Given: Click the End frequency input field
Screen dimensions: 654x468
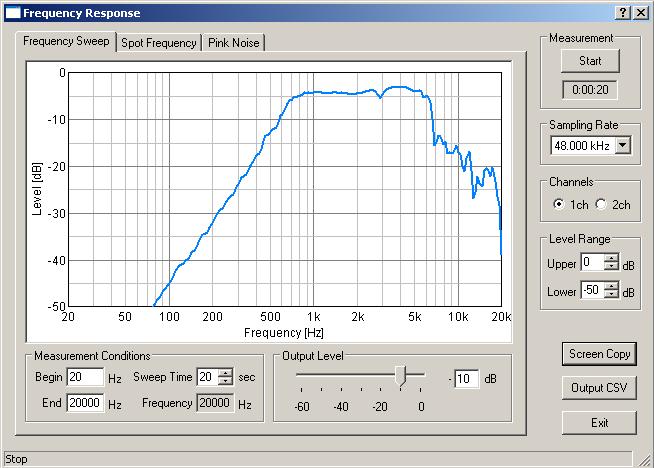Looking at the screenshot, I should click(85, 404).
